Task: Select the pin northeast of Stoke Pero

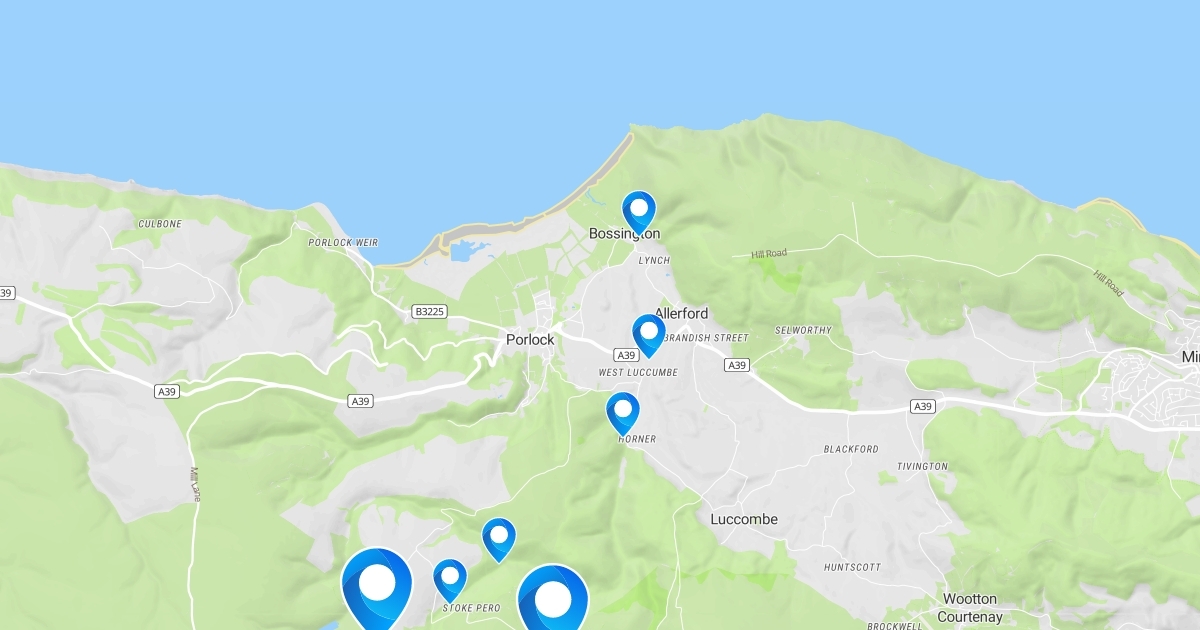Action: [x=499, y=540]
